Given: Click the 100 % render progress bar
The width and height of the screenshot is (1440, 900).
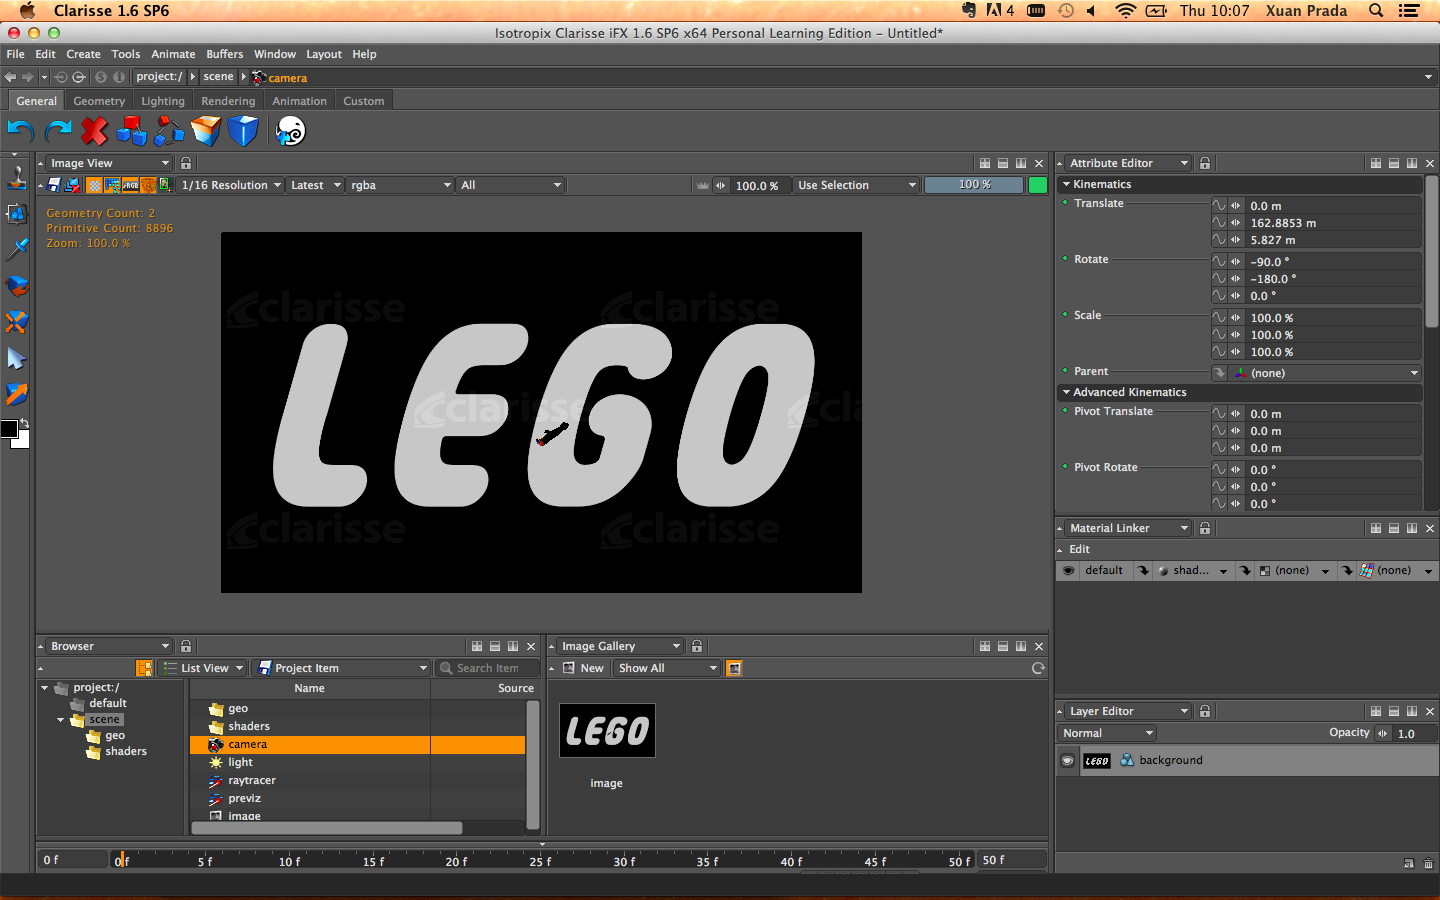Looking at the screenshot, I should point(974,185).
